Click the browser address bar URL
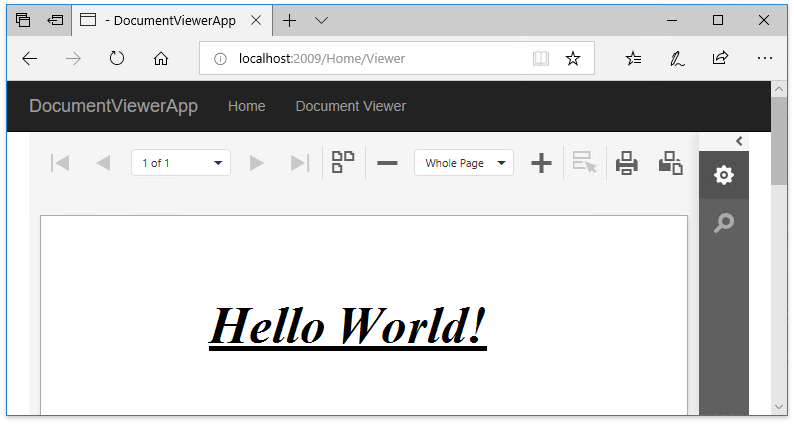The height and width of the screenshot is (424, 794). tap(322, 58)
